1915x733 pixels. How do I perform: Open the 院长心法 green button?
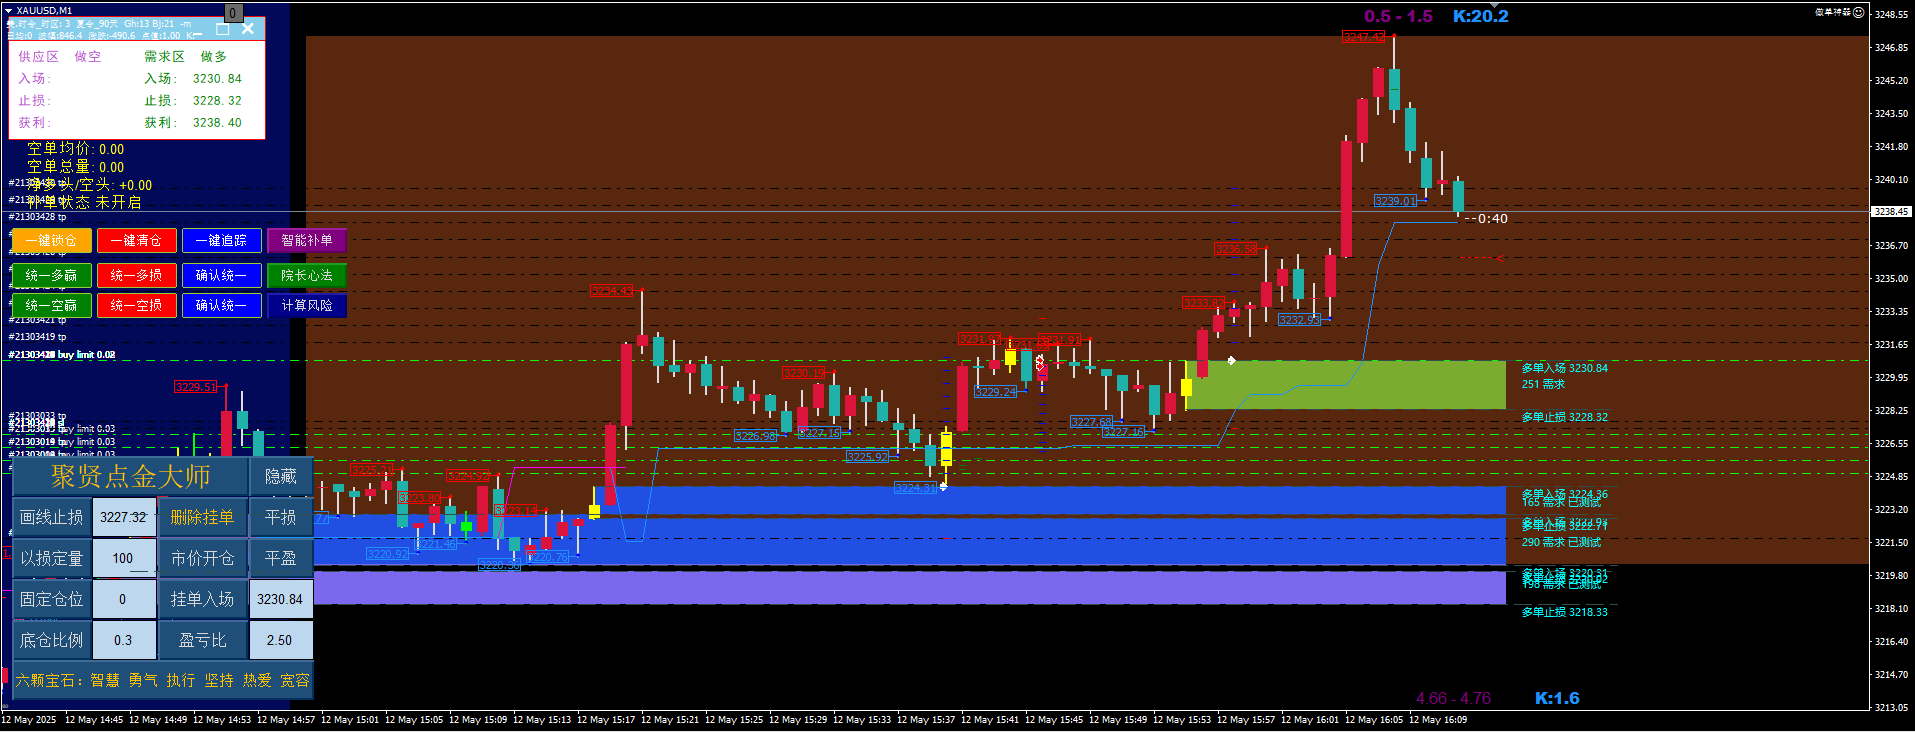[x=306, y=275]
